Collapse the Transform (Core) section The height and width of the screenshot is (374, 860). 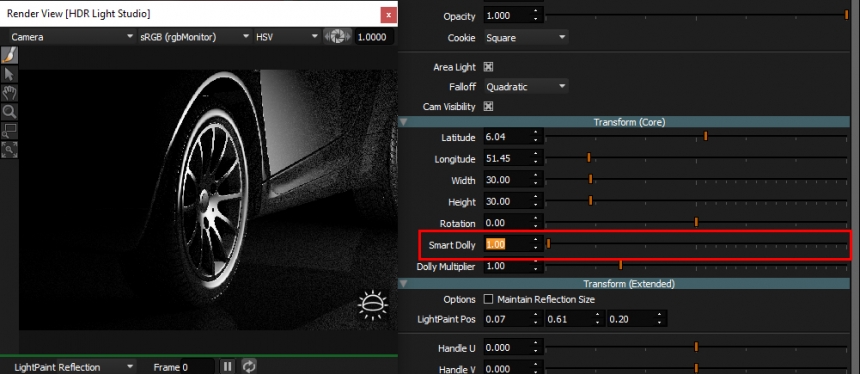coord(404,122)
